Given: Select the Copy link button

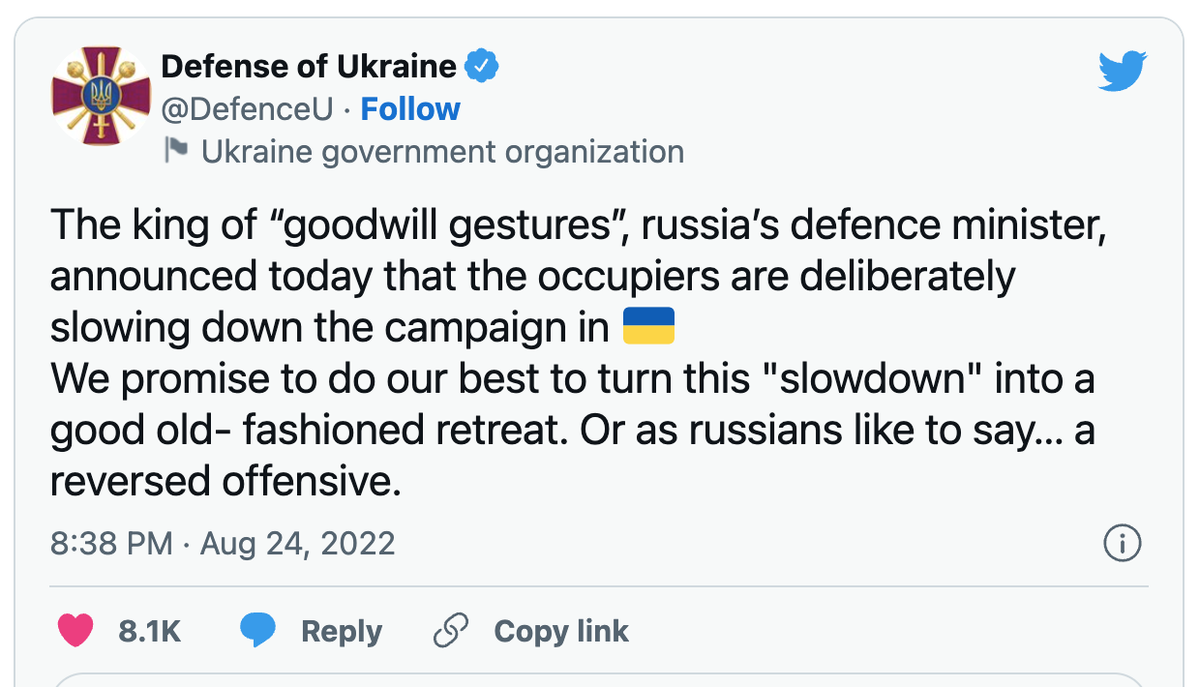Looking at the screenshot, I should pyautogui.click(x=561, y=631).
